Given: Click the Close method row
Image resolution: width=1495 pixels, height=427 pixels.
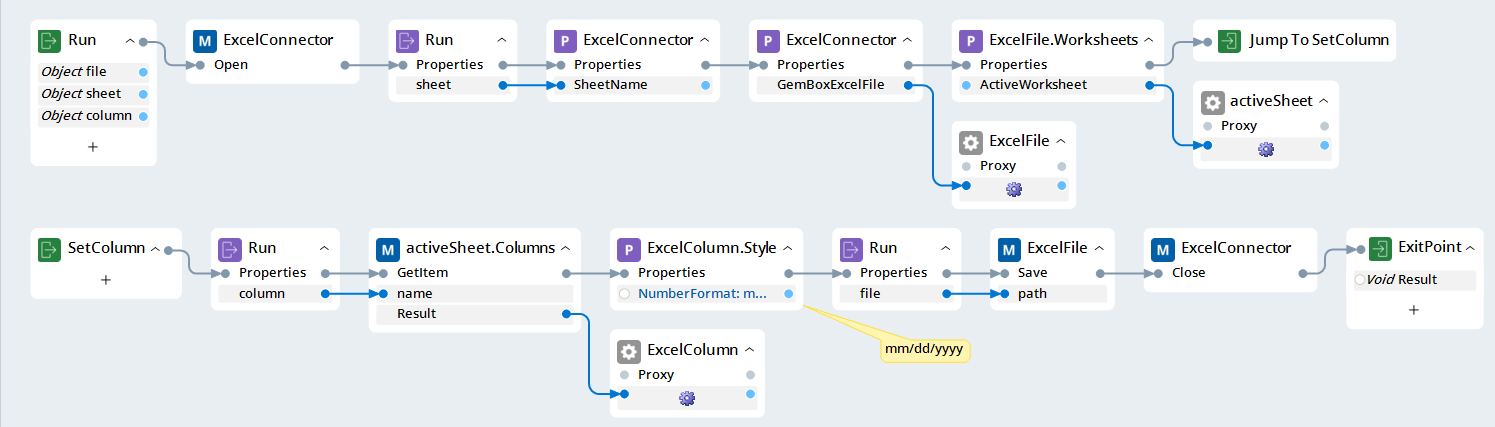Looking at the screenshot, I should pos(1230,272).
